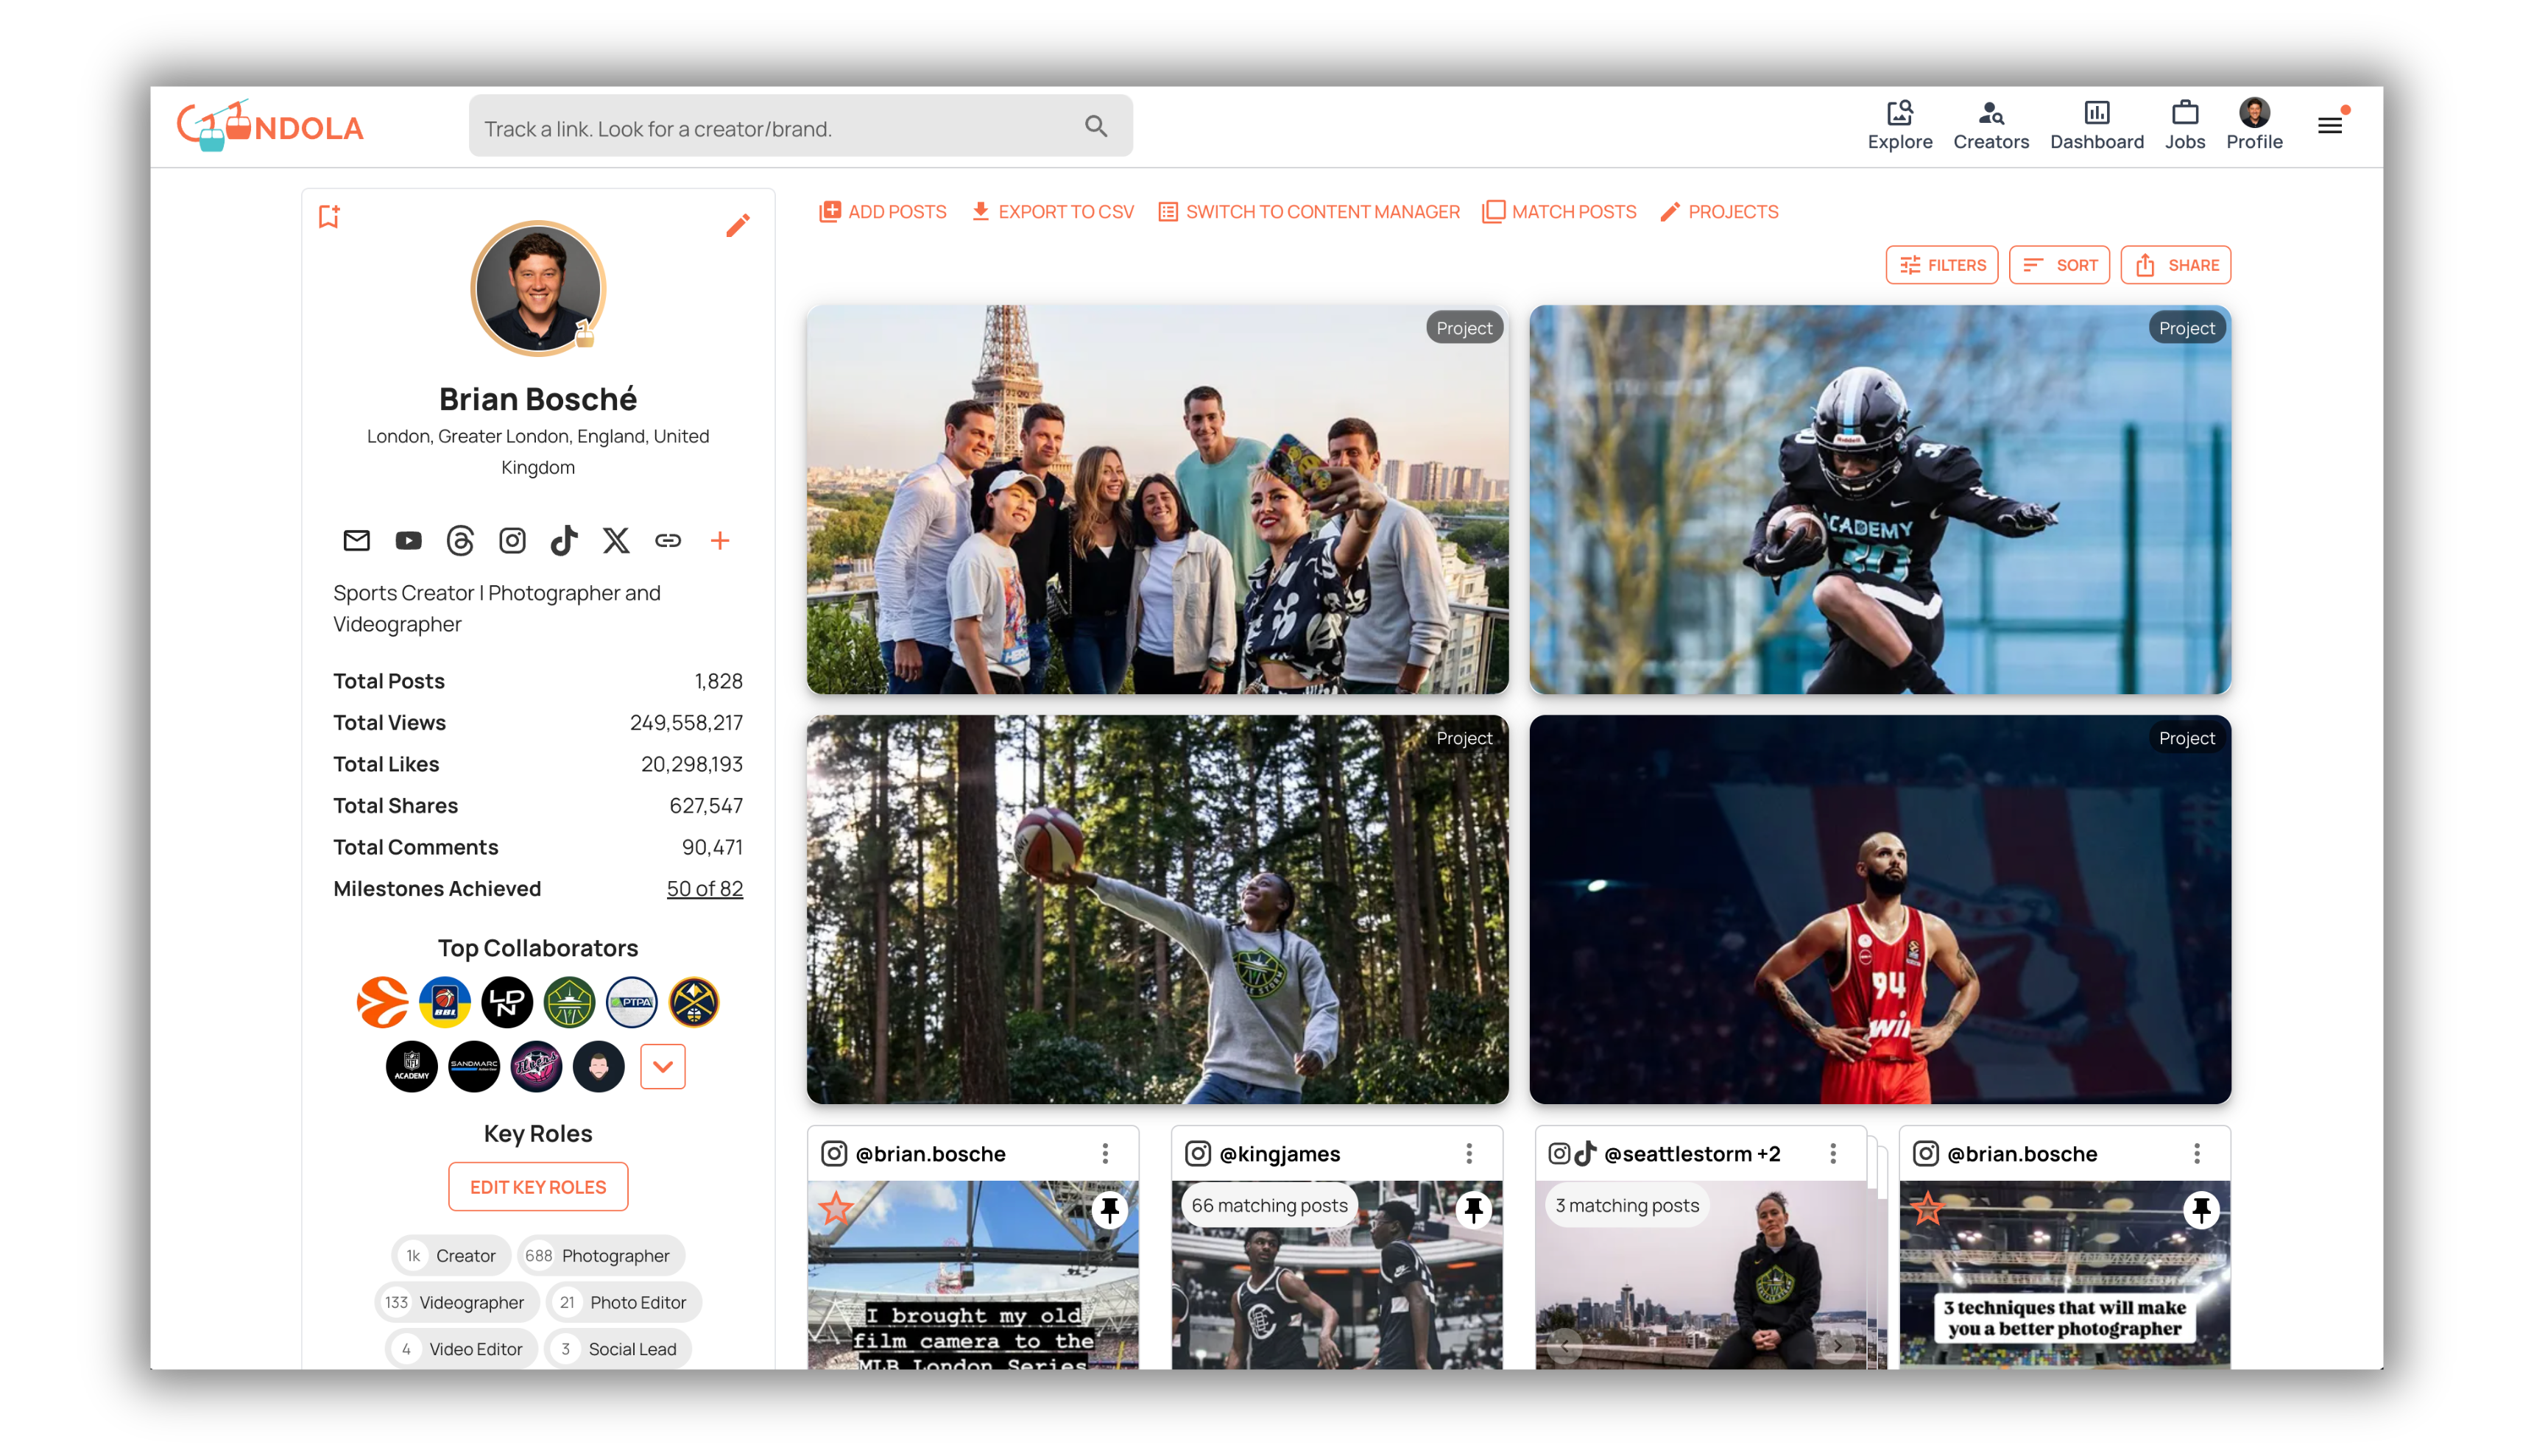The height and width of the screenshot is (1456, 2534).
Task: Open the Sort options
Action: [2059, 265]
